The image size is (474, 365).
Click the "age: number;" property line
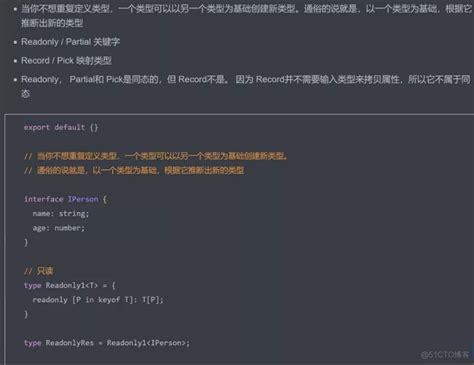point(59,228)
